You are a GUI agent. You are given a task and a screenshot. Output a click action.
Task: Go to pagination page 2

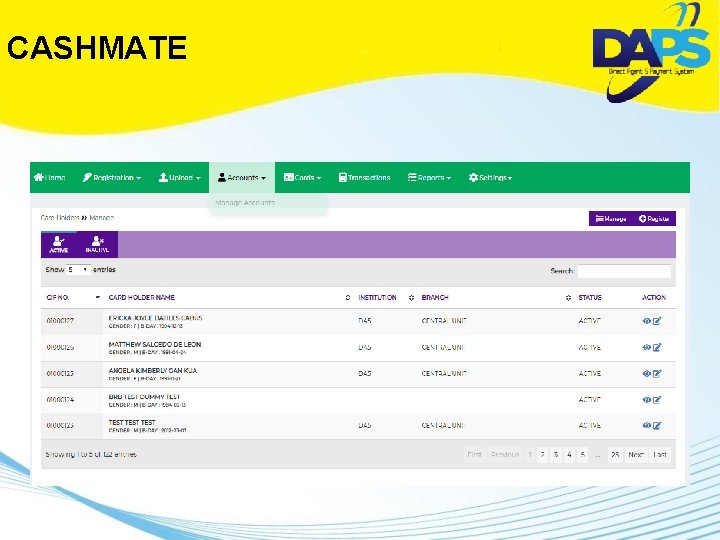(542, 455)
